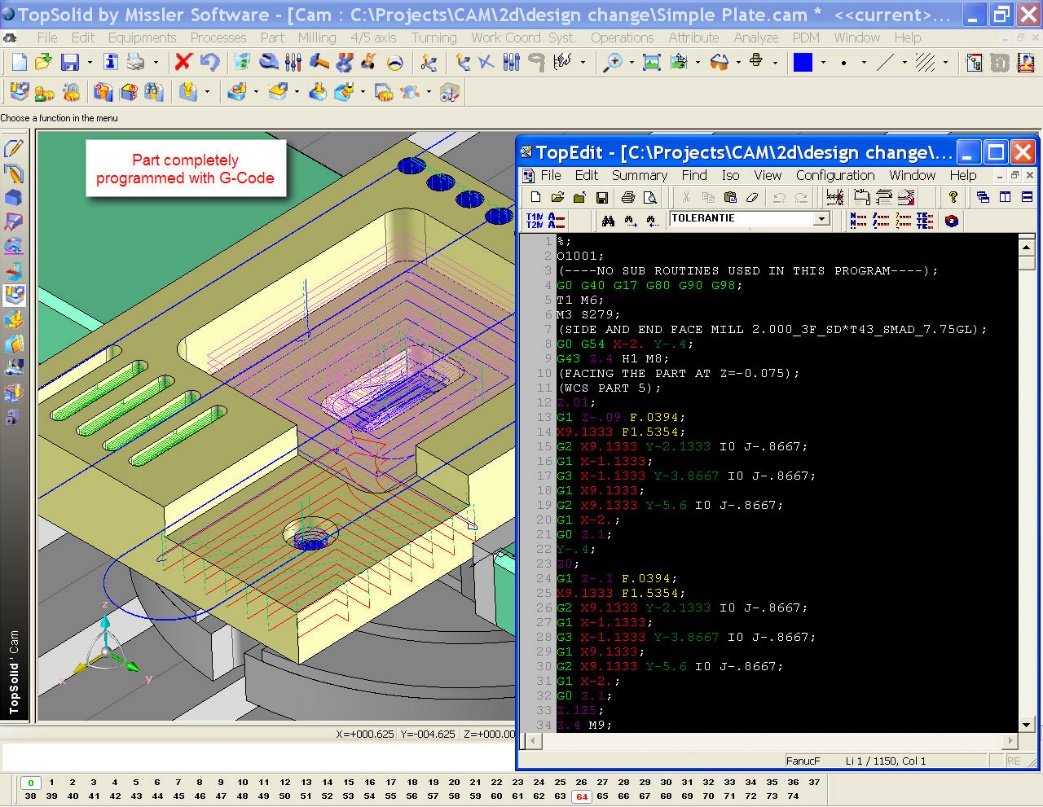The height and width of the screenshot is (807, 1043).
Task: Open the TOLERANTIE combo box dropdown
Action: (822, 219)
